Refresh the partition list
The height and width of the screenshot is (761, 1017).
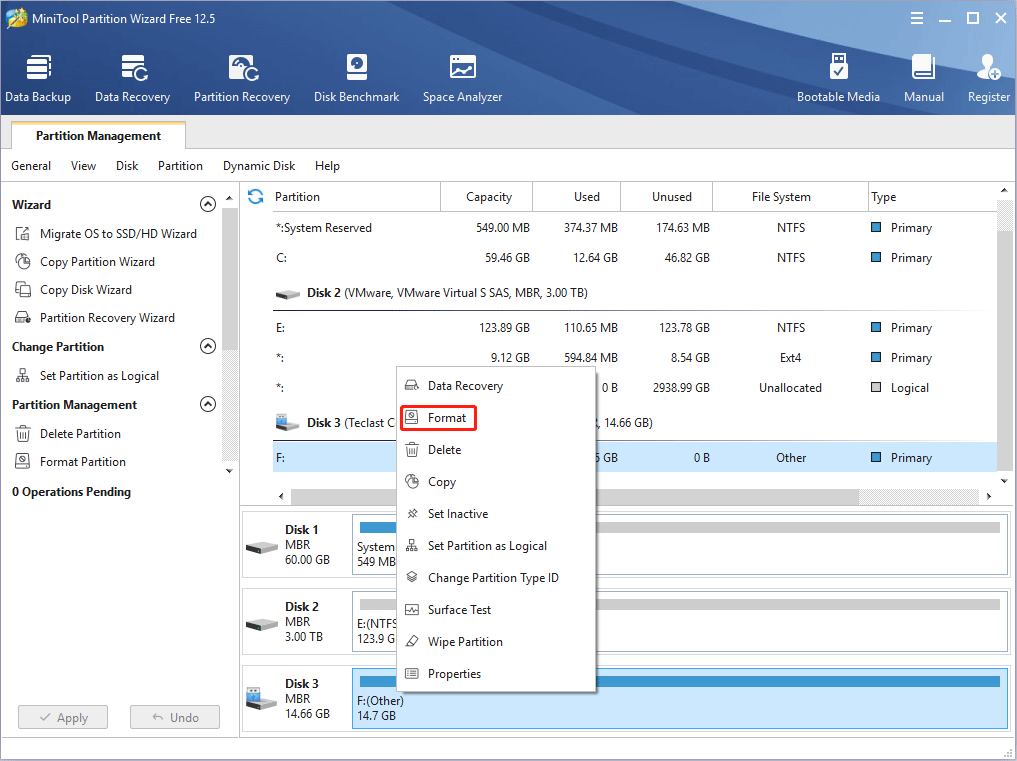point(255,196)
